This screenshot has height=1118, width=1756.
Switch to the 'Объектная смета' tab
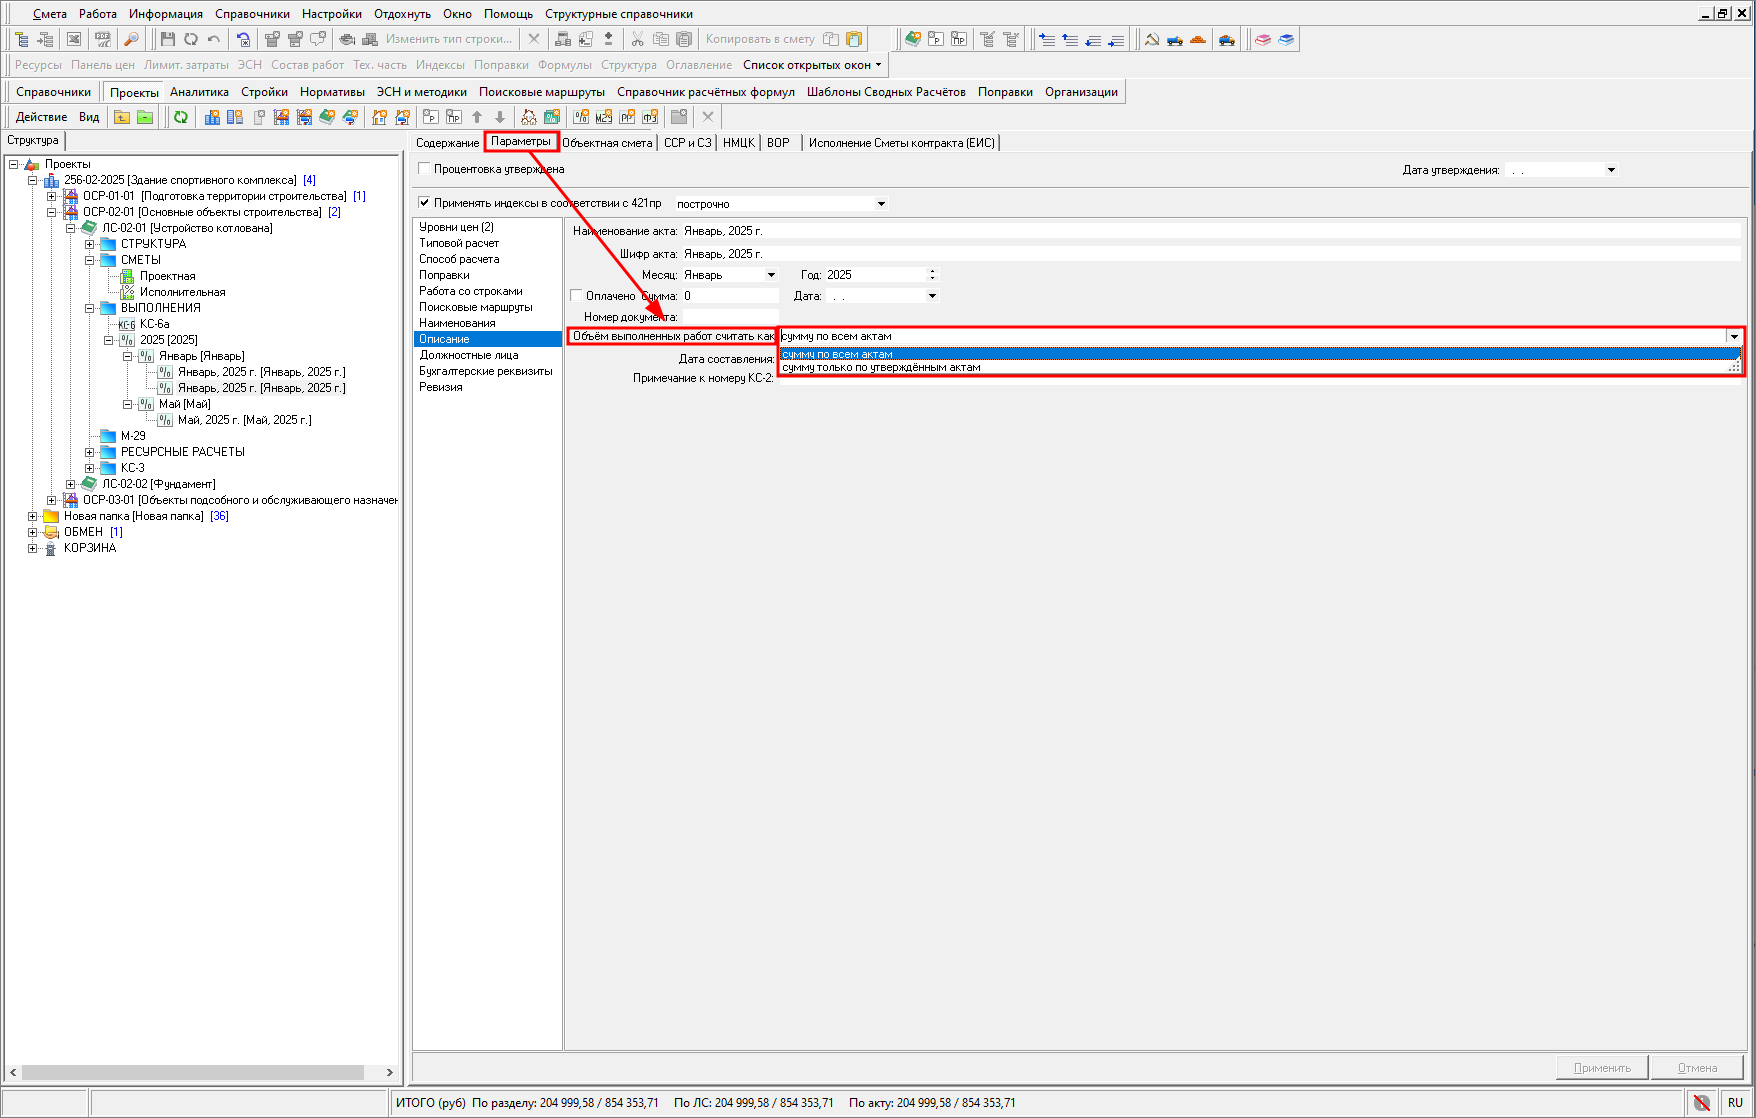[x=607, y=143]
